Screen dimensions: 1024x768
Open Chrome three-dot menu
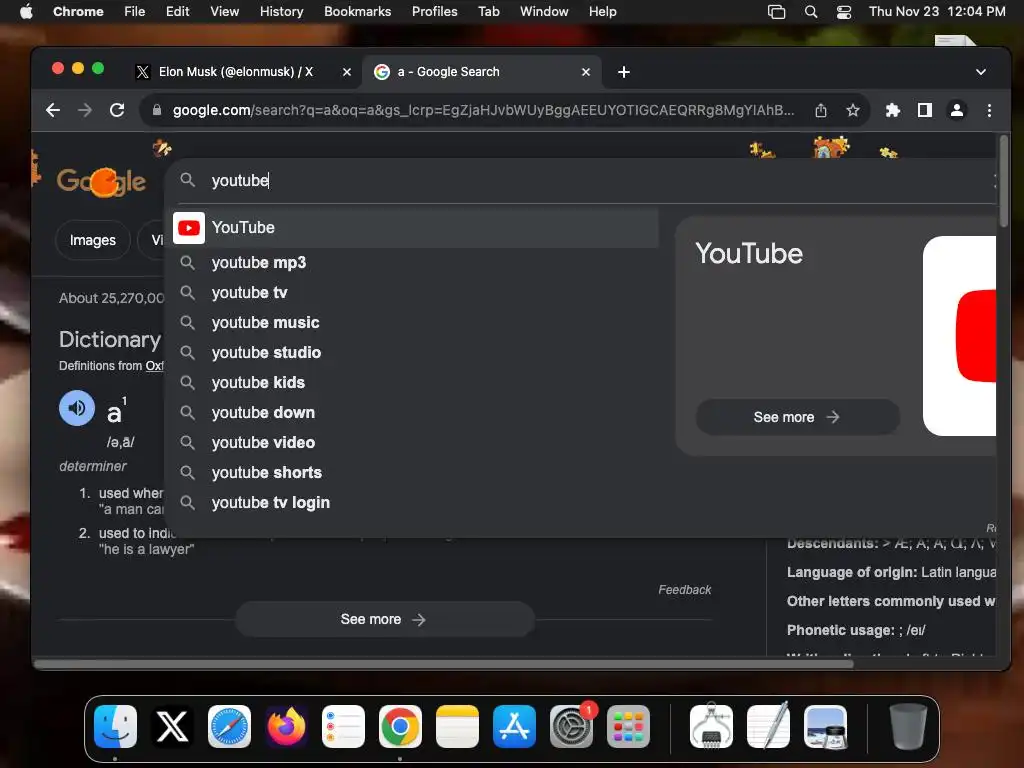[x=989, y=110]
